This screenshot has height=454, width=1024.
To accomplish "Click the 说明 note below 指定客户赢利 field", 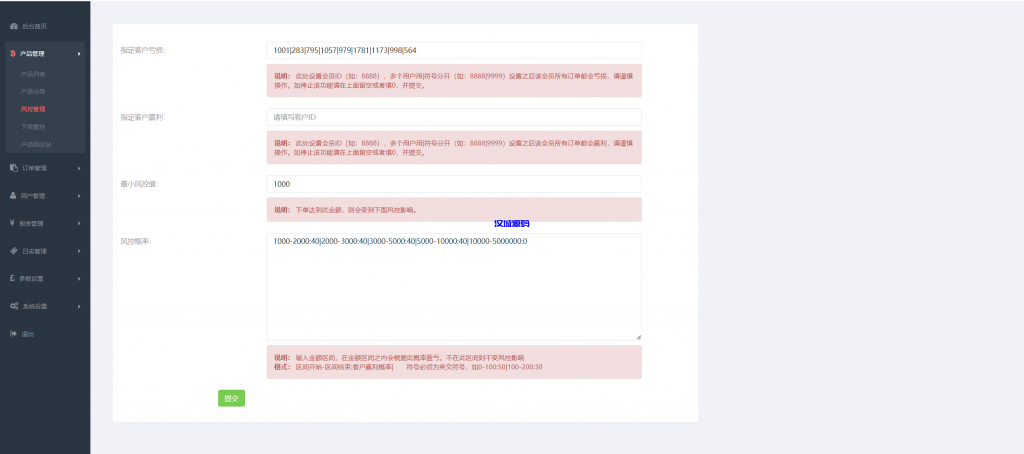I will (454, 147).
